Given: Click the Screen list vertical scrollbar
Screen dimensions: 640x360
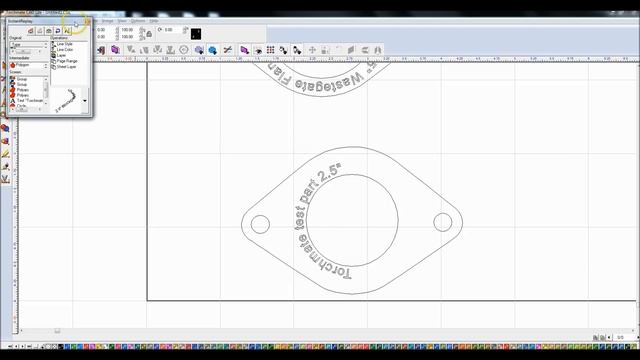Looking at the screenshot, I should [x=46, y=92].
